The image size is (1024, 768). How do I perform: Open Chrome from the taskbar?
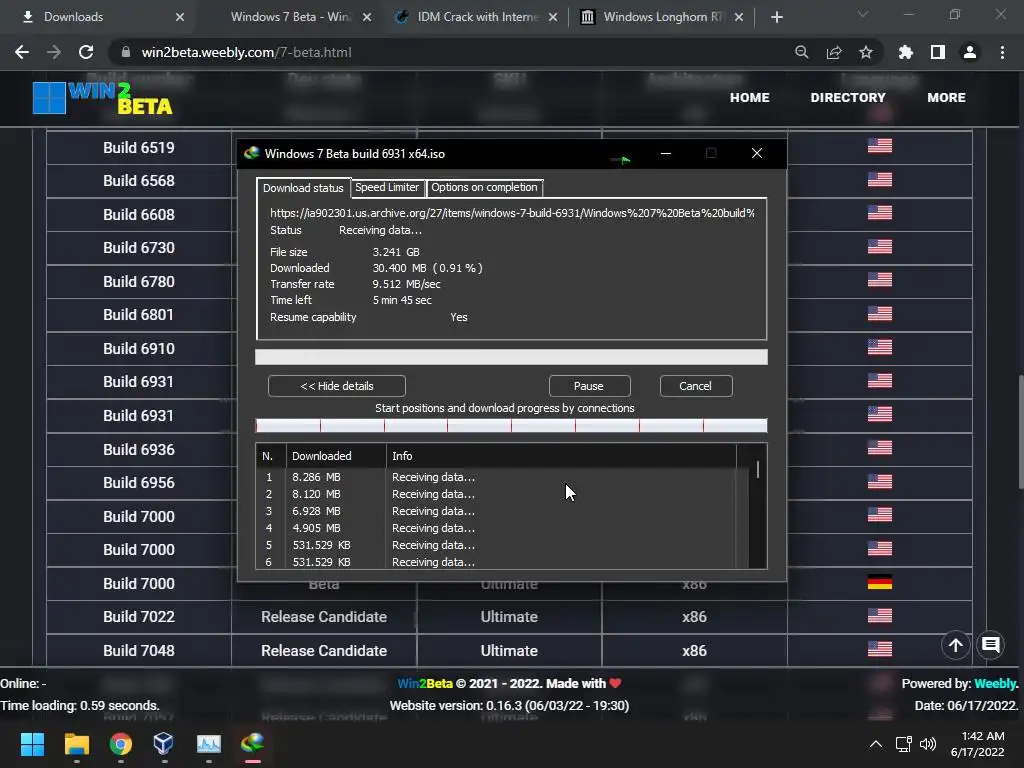coord(121,744)
